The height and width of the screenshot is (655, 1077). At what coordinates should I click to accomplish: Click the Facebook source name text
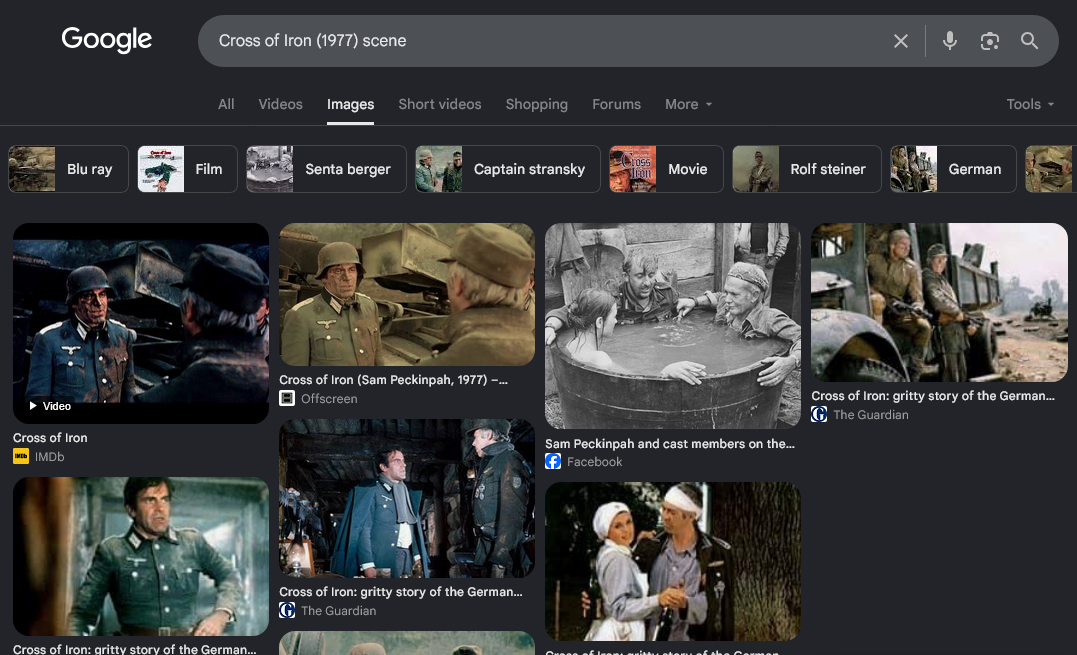pos(594,461)
